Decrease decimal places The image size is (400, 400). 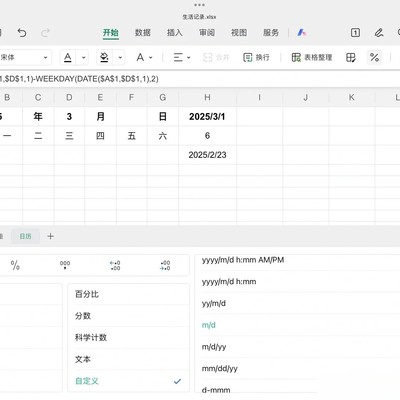click(x=165, y=265)
